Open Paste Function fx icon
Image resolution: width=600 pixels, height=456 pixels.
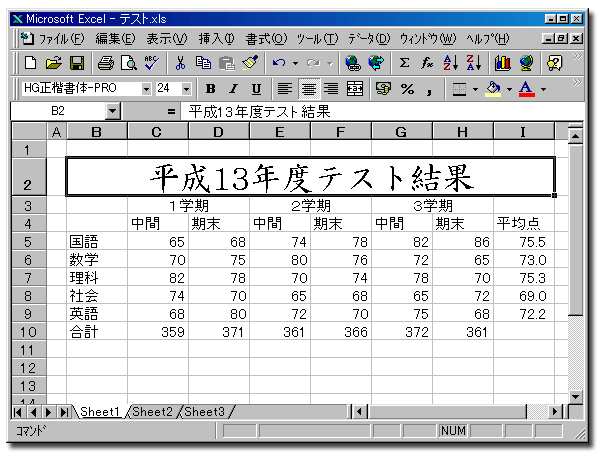point(427,63)
